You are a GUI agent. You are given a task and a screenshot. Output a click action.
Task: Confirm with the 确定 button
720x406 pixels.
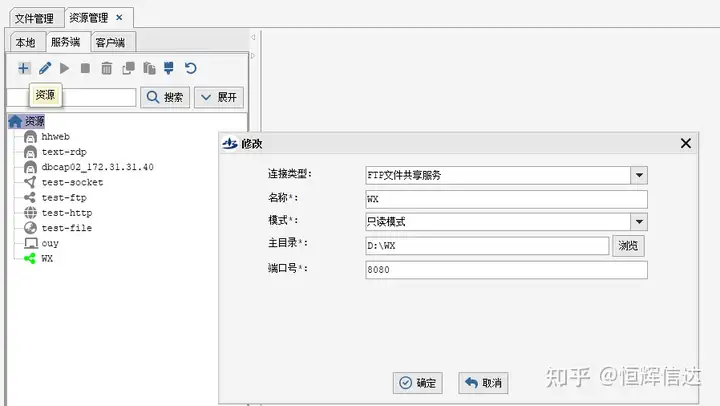coord(418,383)
